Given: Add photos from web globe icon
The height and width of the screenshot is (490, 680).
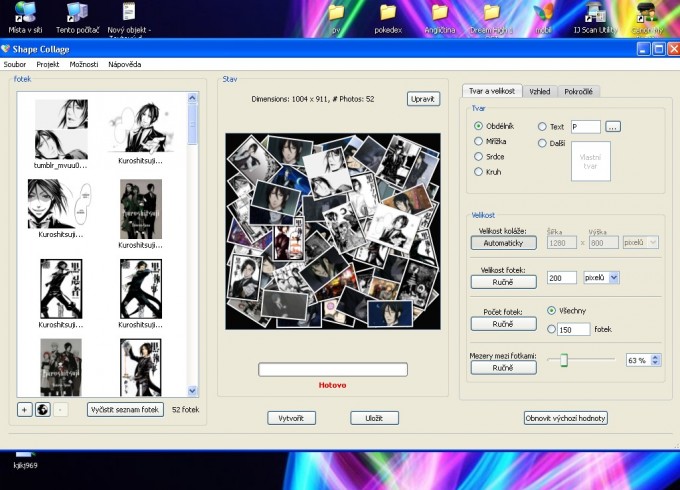Looking at the screenshot, I should [42, 409].
